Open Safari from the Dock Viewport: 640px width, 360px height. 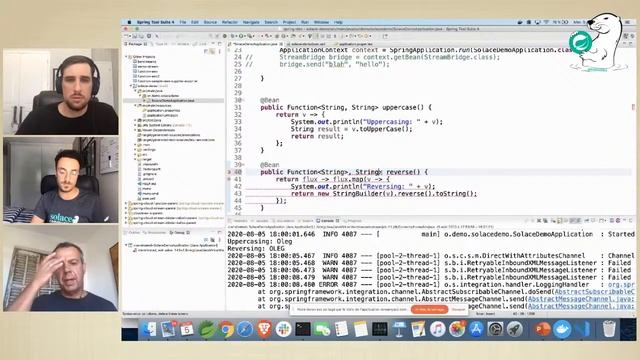(245, 329)
